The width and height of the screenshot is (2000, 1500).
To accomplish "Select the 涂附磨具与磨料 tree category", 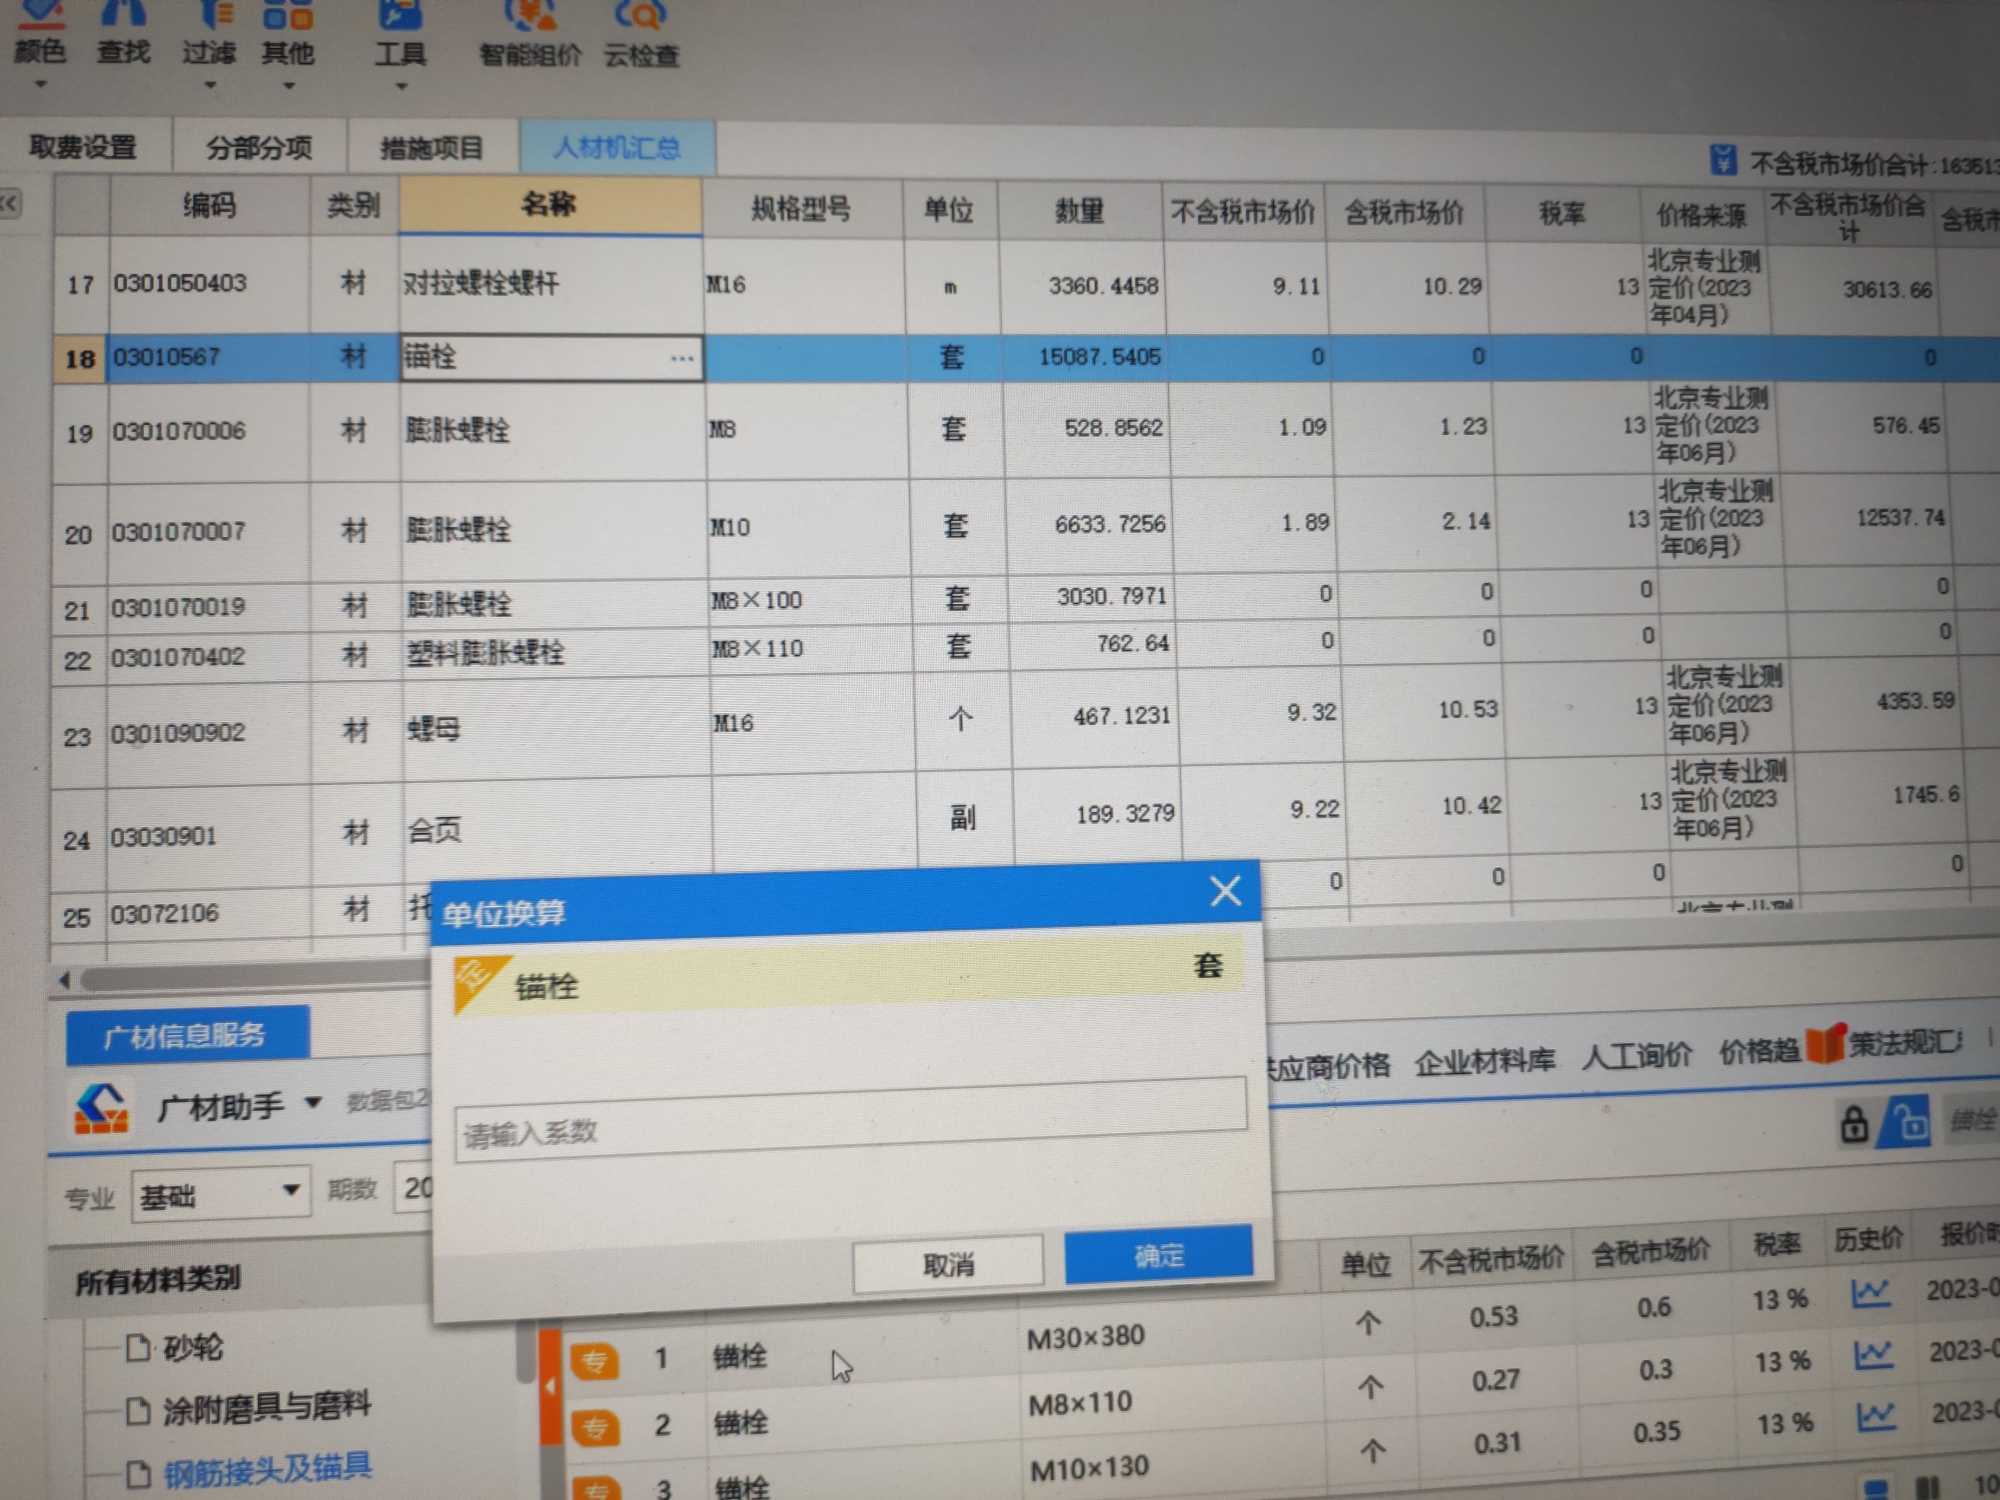I will tap(266, 1408).
